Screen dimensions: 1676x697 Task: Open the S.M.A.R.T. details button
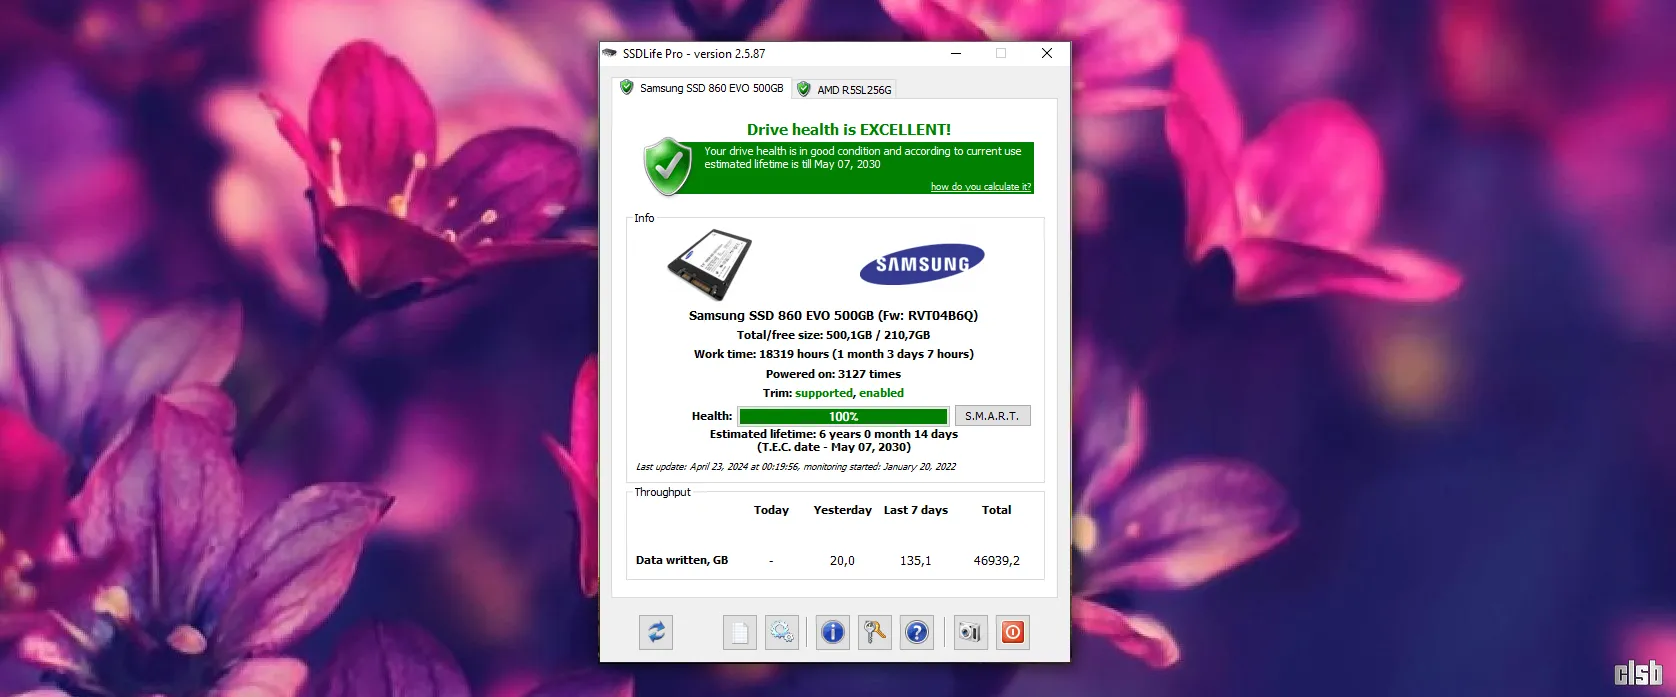tap(992, 416)
